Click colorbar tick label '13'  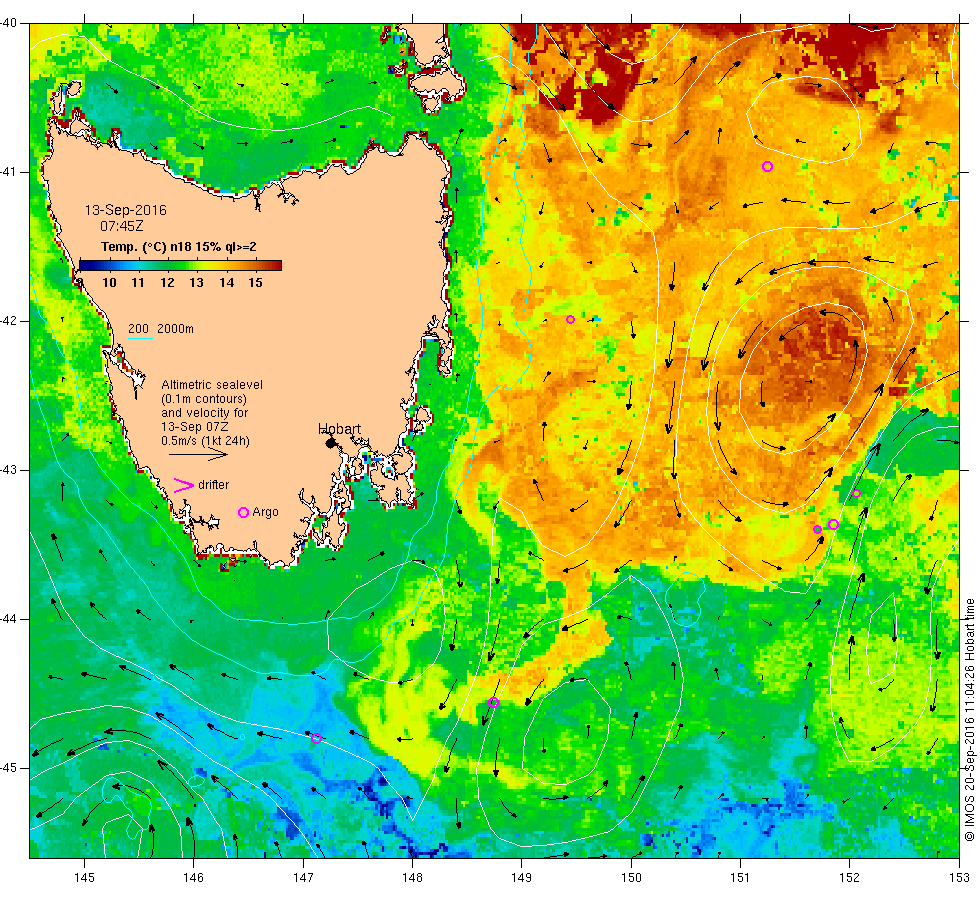196,283
